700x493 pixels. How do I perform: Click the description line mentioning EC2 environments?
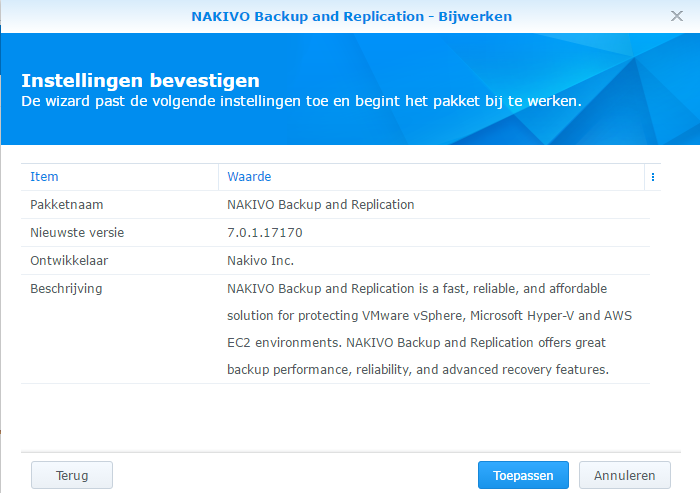pyautogui.click(x=417, y=343)
